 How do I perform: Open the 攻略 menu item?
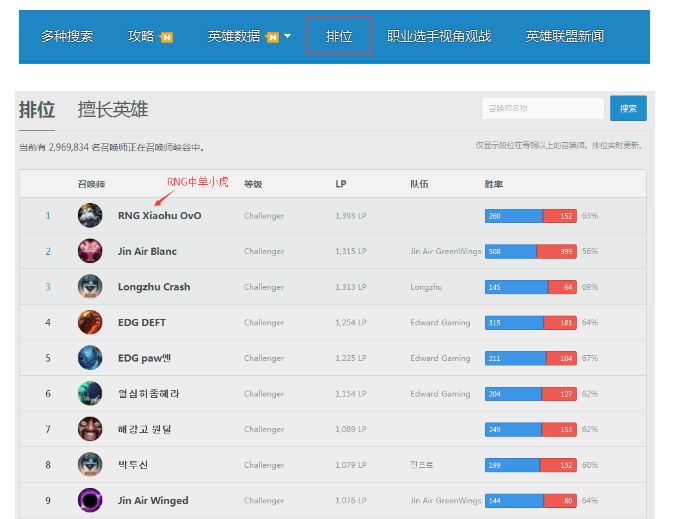tap(141, 36)
